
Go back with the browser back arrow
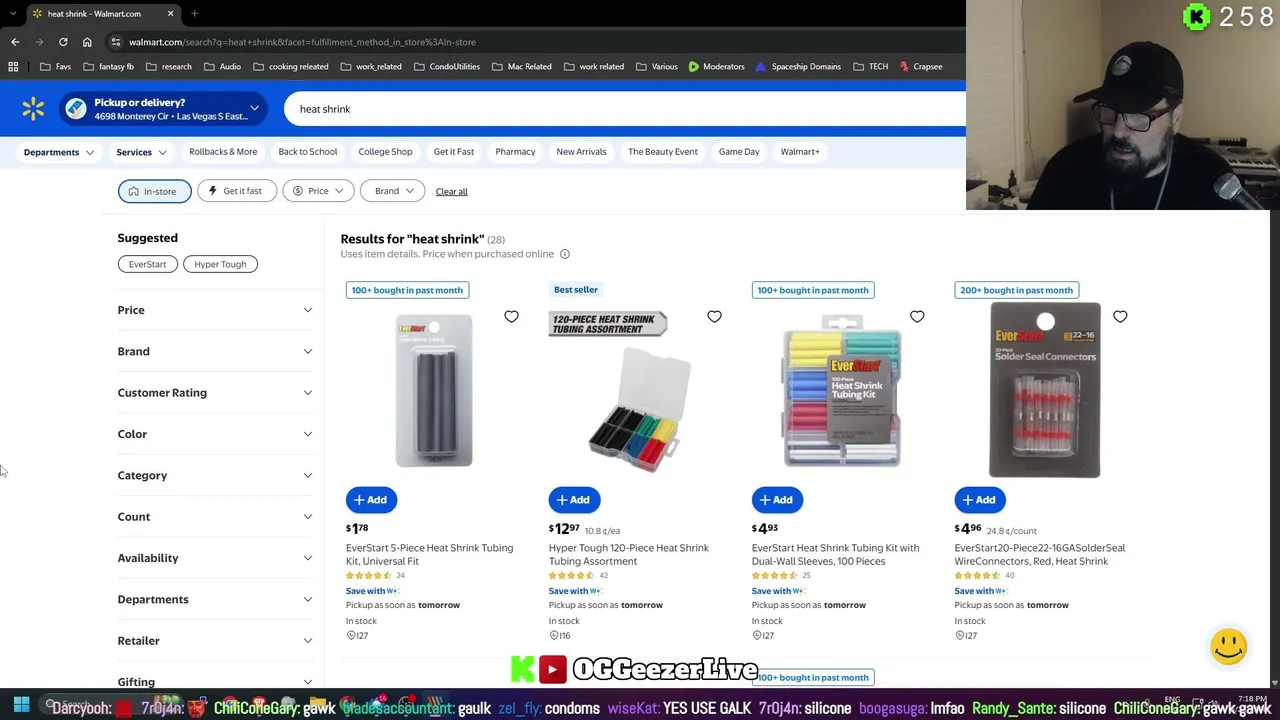pyautogui.click(x=15, y=42)
